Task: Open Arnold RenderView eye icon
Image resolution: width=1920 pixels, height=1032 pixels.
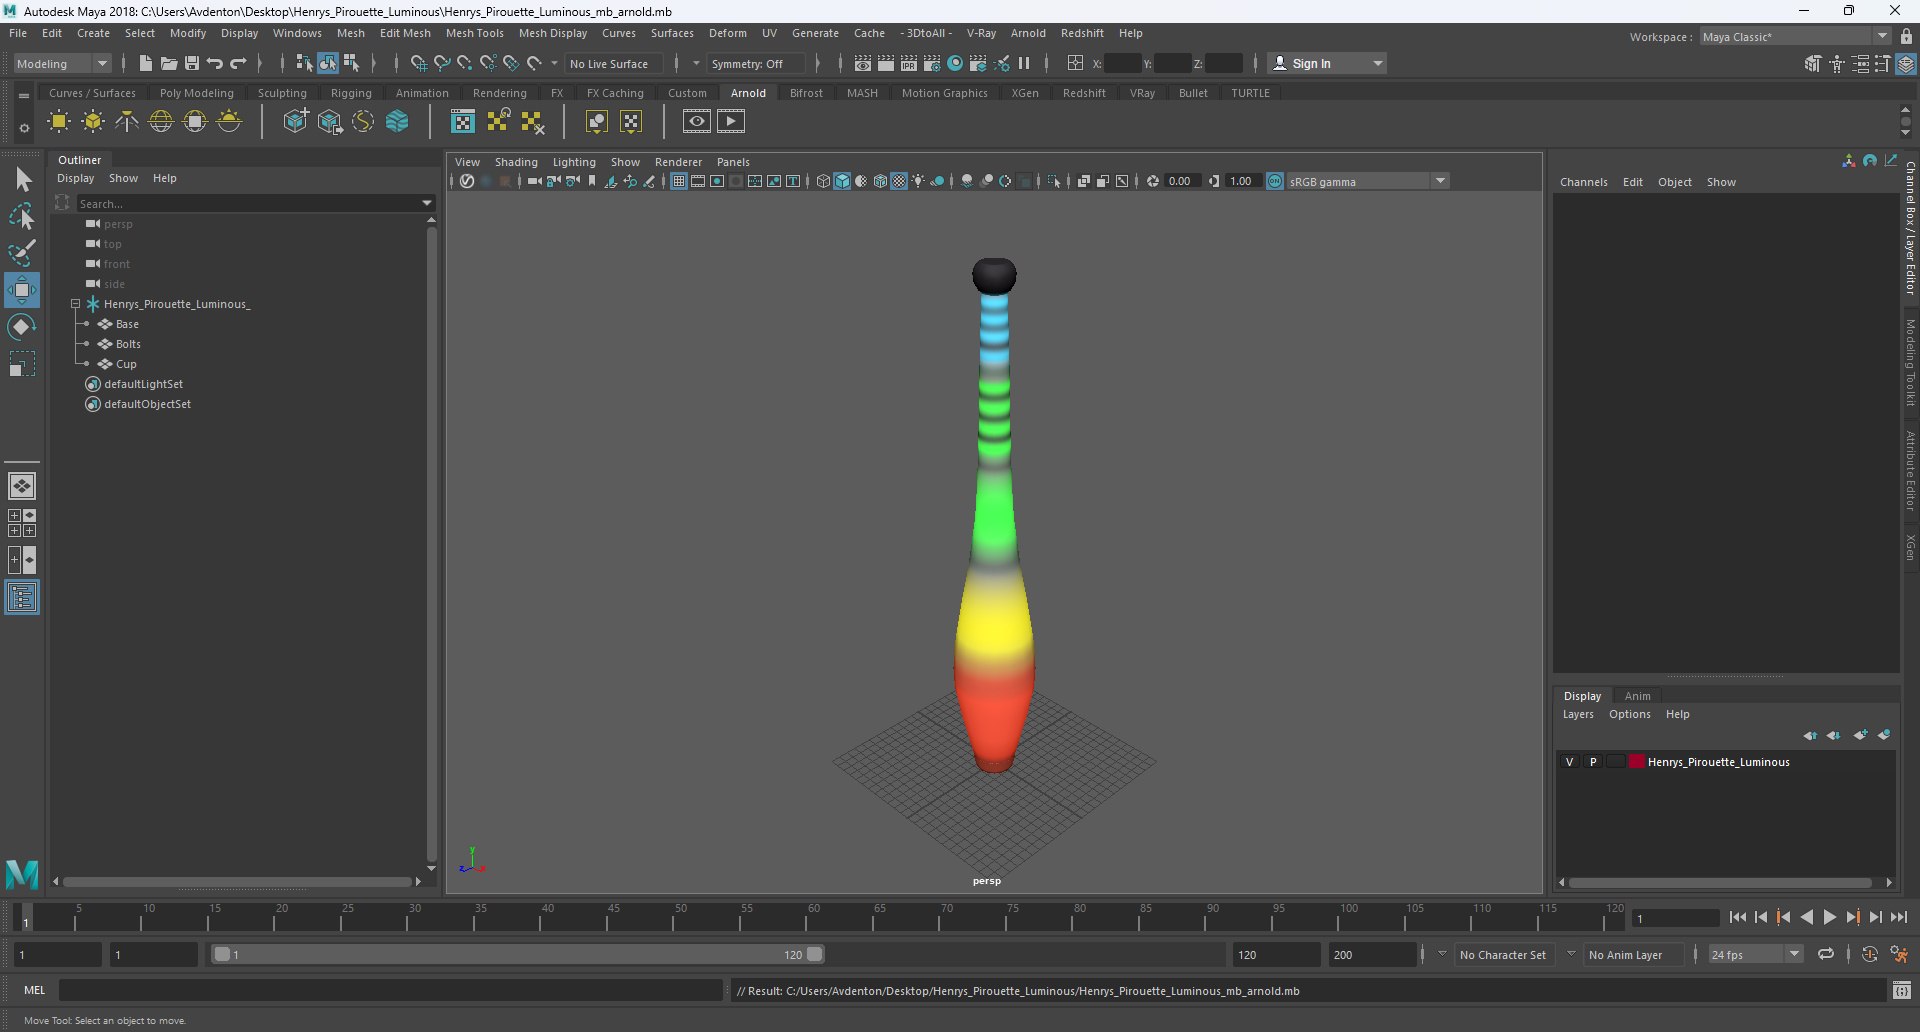Action: click(x=697, y=122)
